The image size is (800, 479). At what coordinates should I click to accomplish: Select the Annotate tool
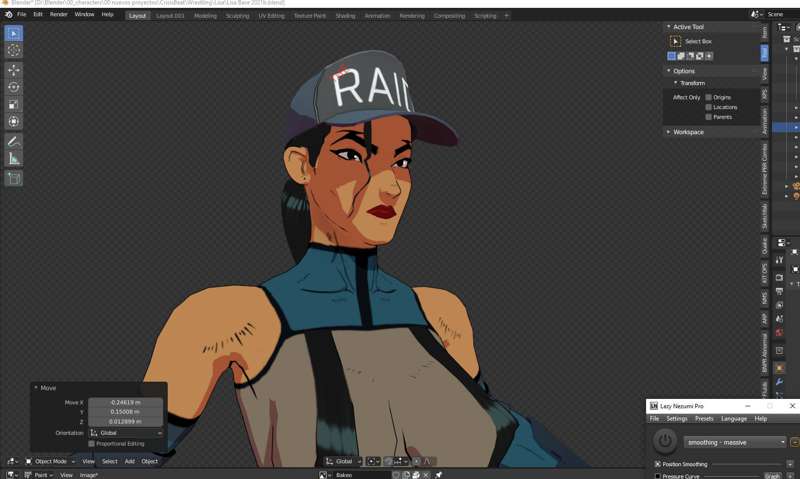(x=14, y=141)
